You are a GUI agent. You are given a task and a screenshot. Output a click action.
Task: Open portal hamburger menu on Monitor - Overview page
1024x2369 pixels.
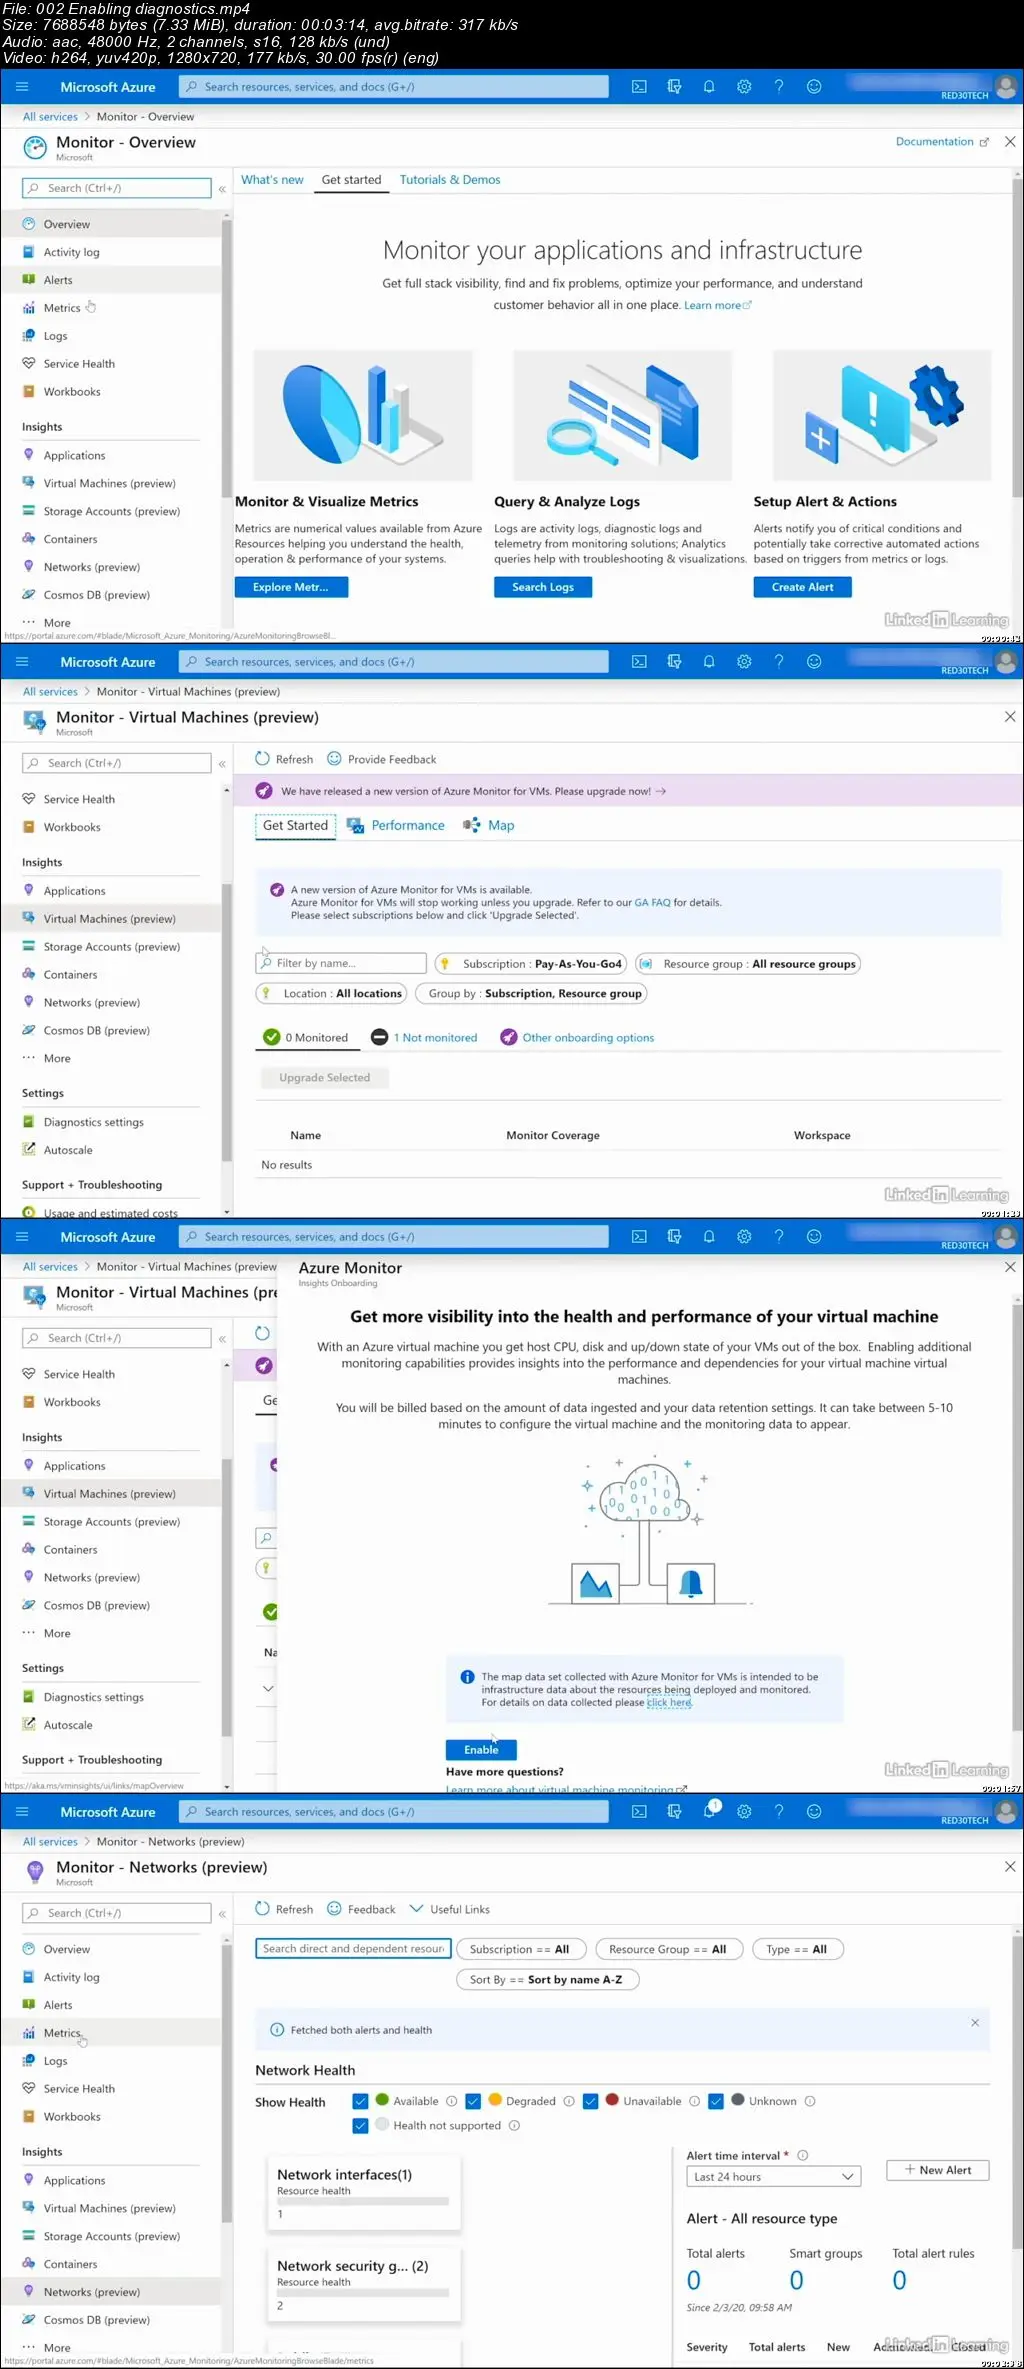click(x=22, y=87)
